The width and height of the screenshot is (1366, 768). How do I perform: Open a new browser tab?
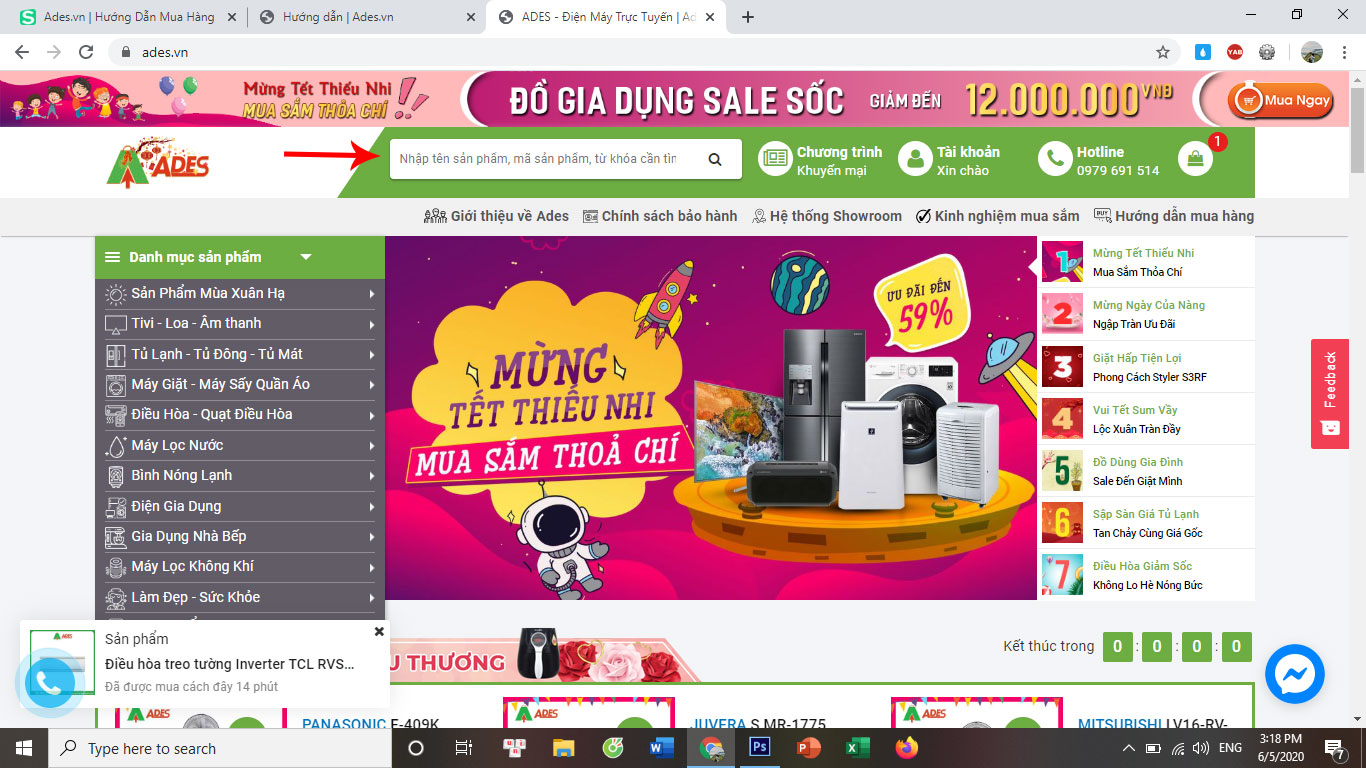[x=747, y=17]
